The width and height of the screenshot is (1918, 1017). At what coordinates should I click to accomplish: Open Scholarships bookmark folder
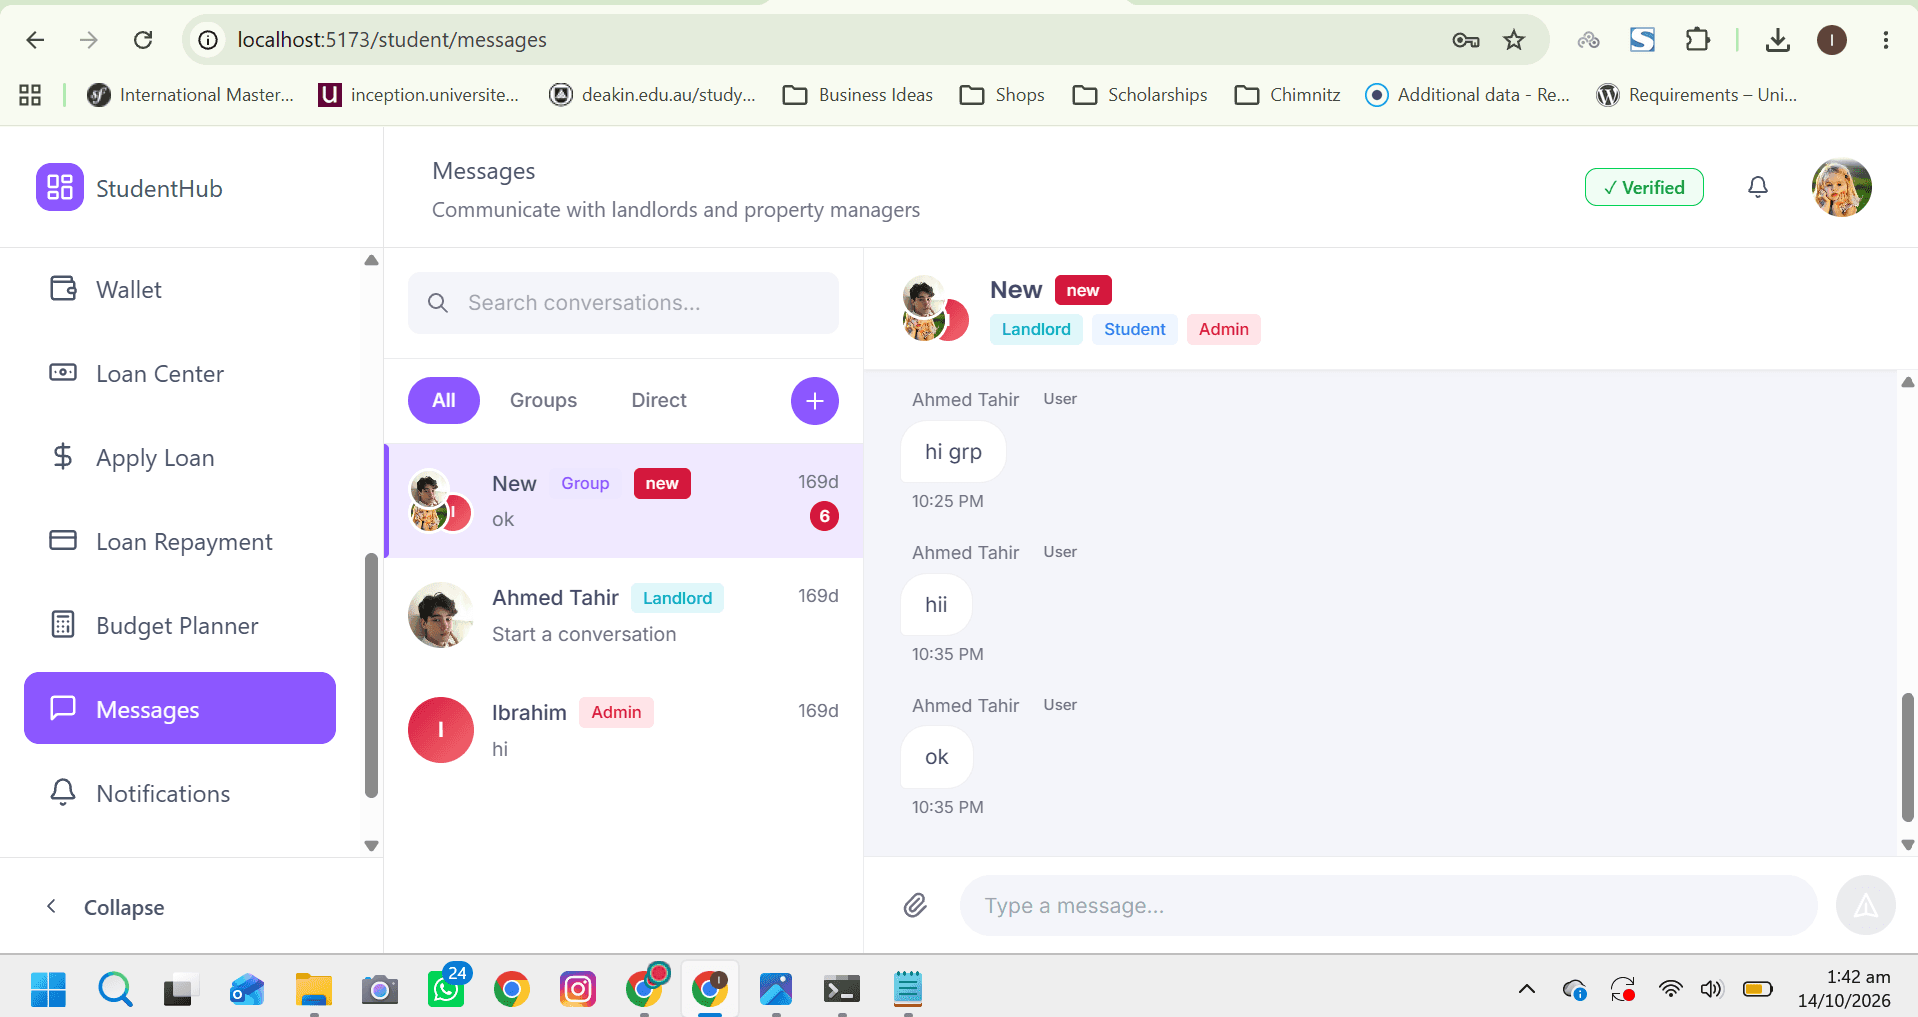tap(1140, 95)
